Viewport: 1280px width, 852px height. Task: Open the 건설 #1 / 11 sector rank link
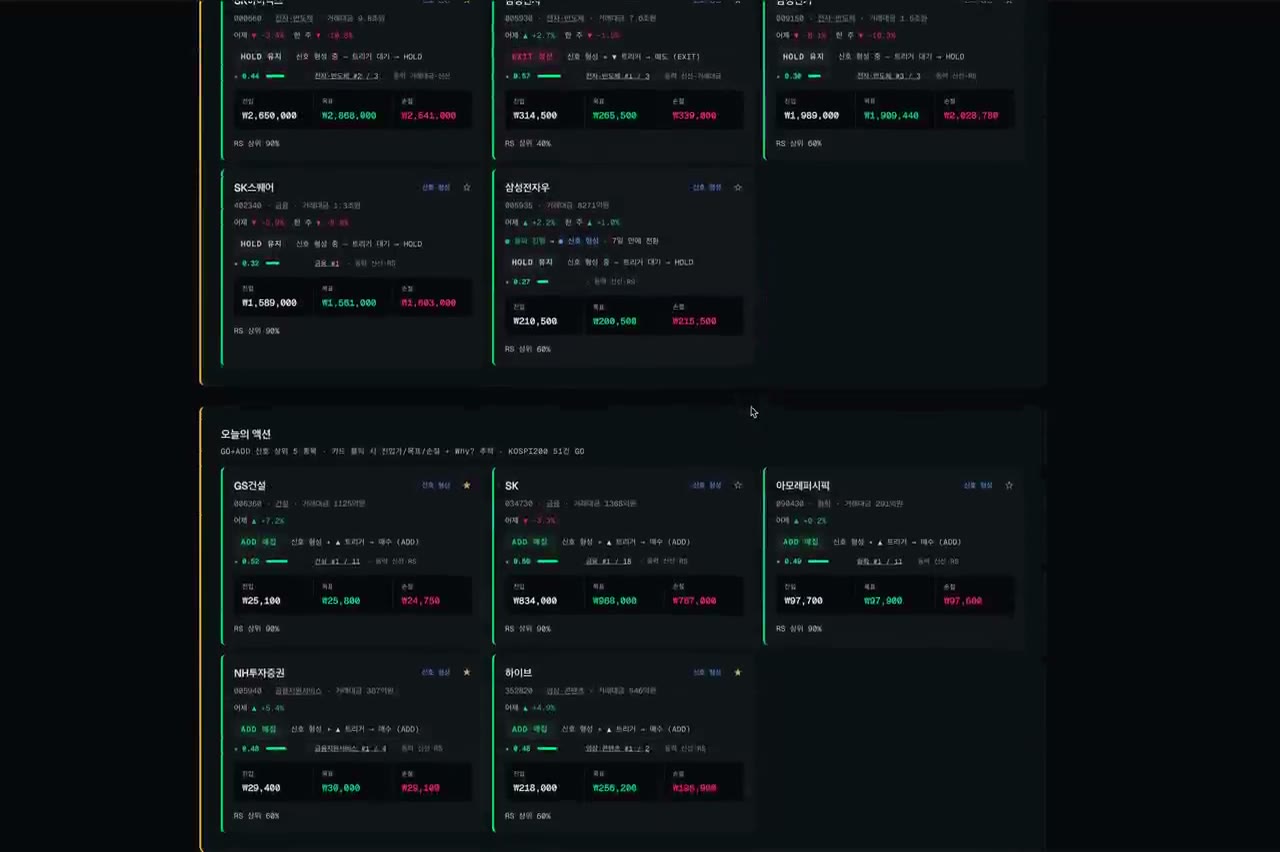click(x=337, y=561)
